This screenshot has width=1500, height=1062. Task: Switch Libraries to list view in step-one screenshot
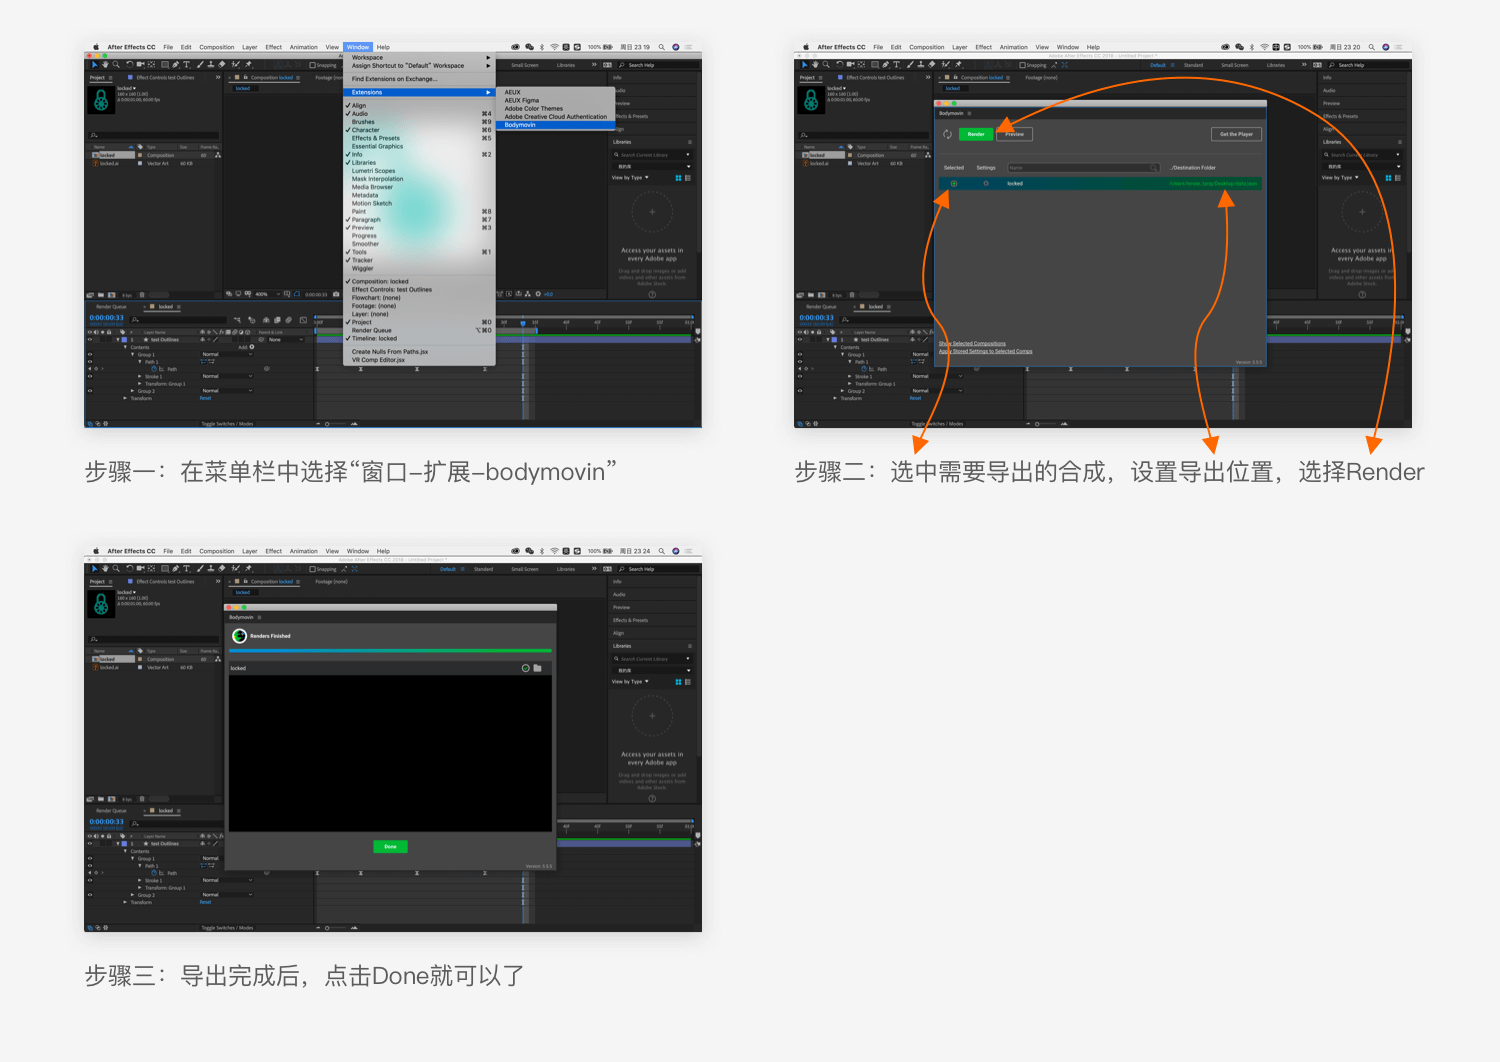[688, 177]
